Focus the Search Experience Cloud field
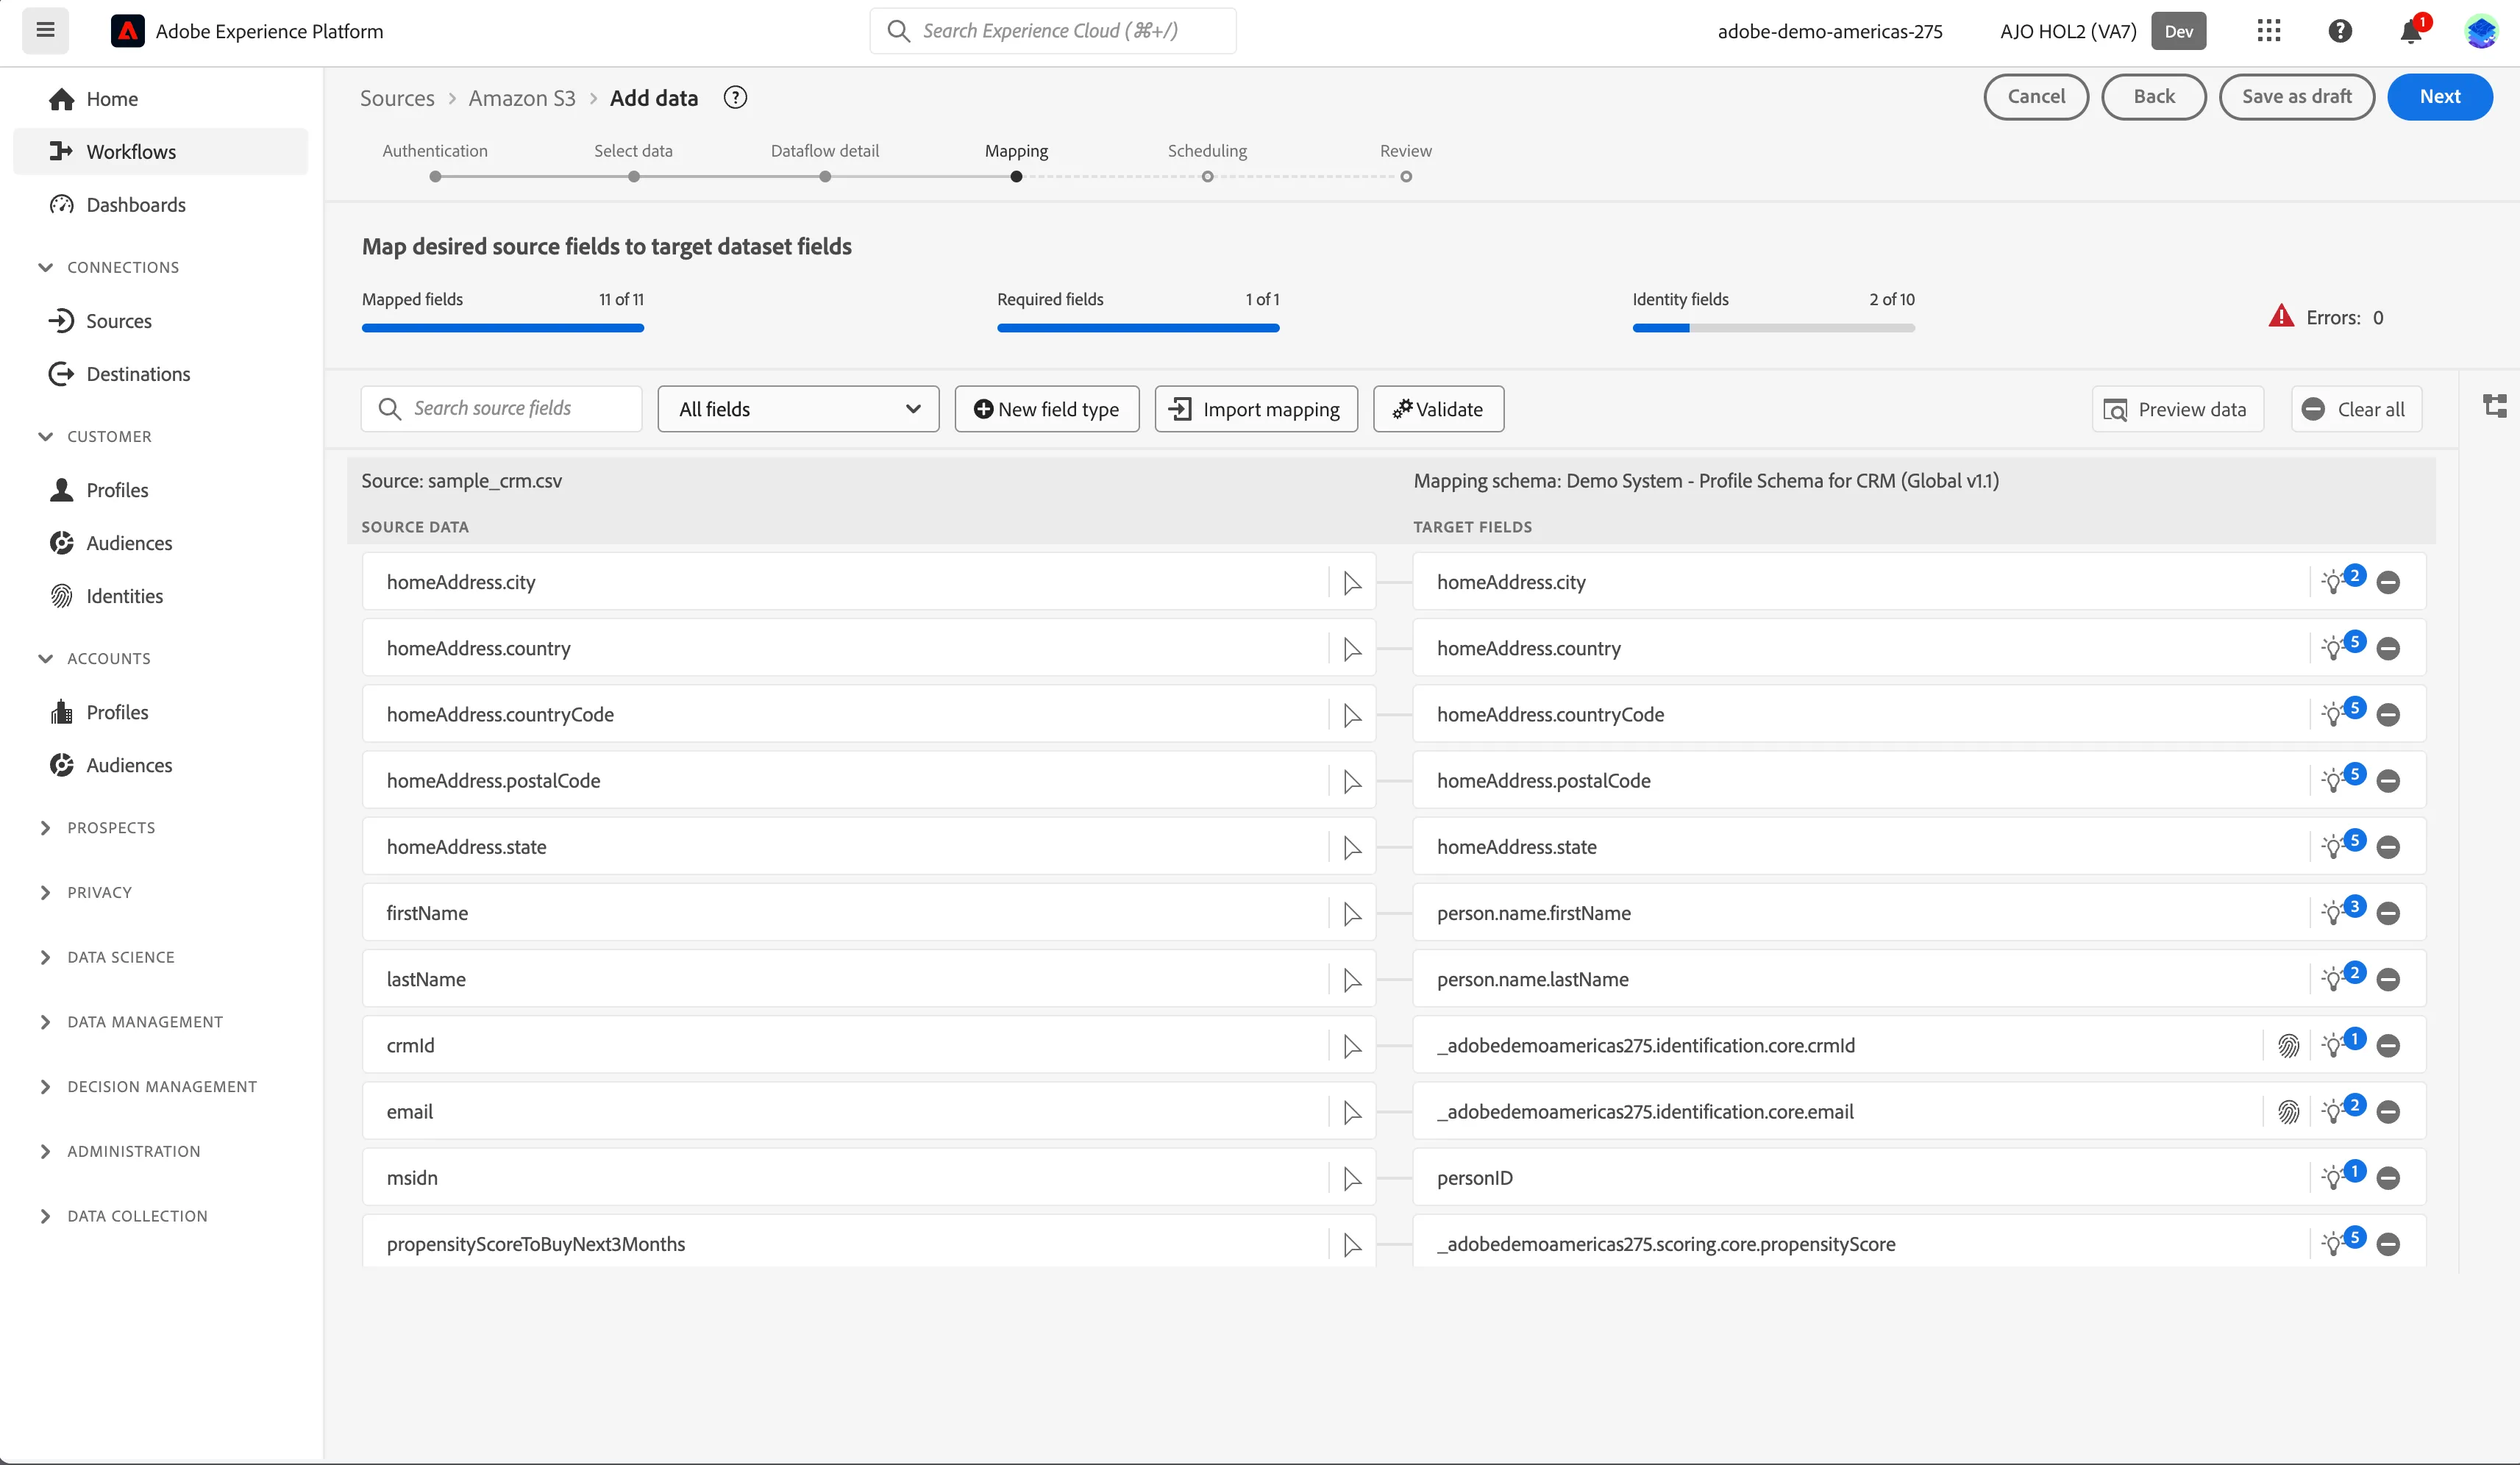The width and height of the screenshot is (2520, 1465). click(1052, 31)
